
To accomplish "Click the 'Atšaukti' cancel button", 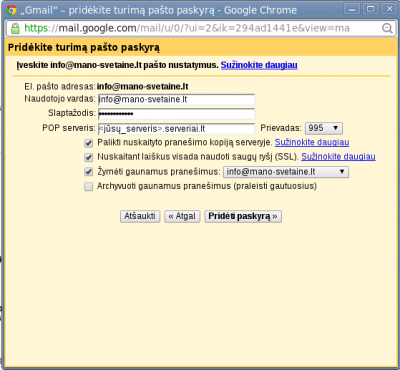I will [140, 216].
